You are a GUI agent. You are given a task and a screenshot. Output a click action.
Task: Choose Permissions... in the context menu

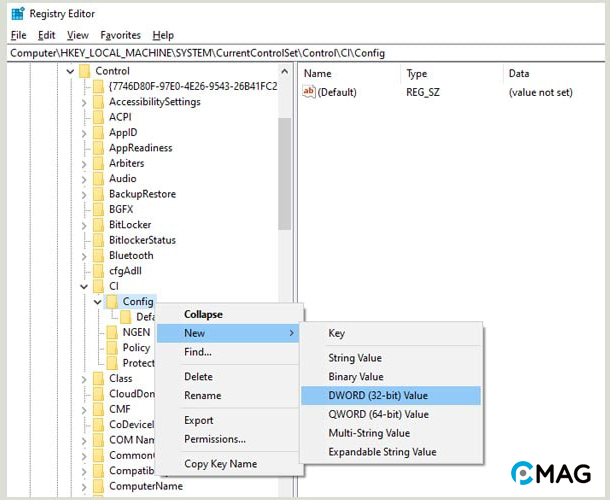214,439
